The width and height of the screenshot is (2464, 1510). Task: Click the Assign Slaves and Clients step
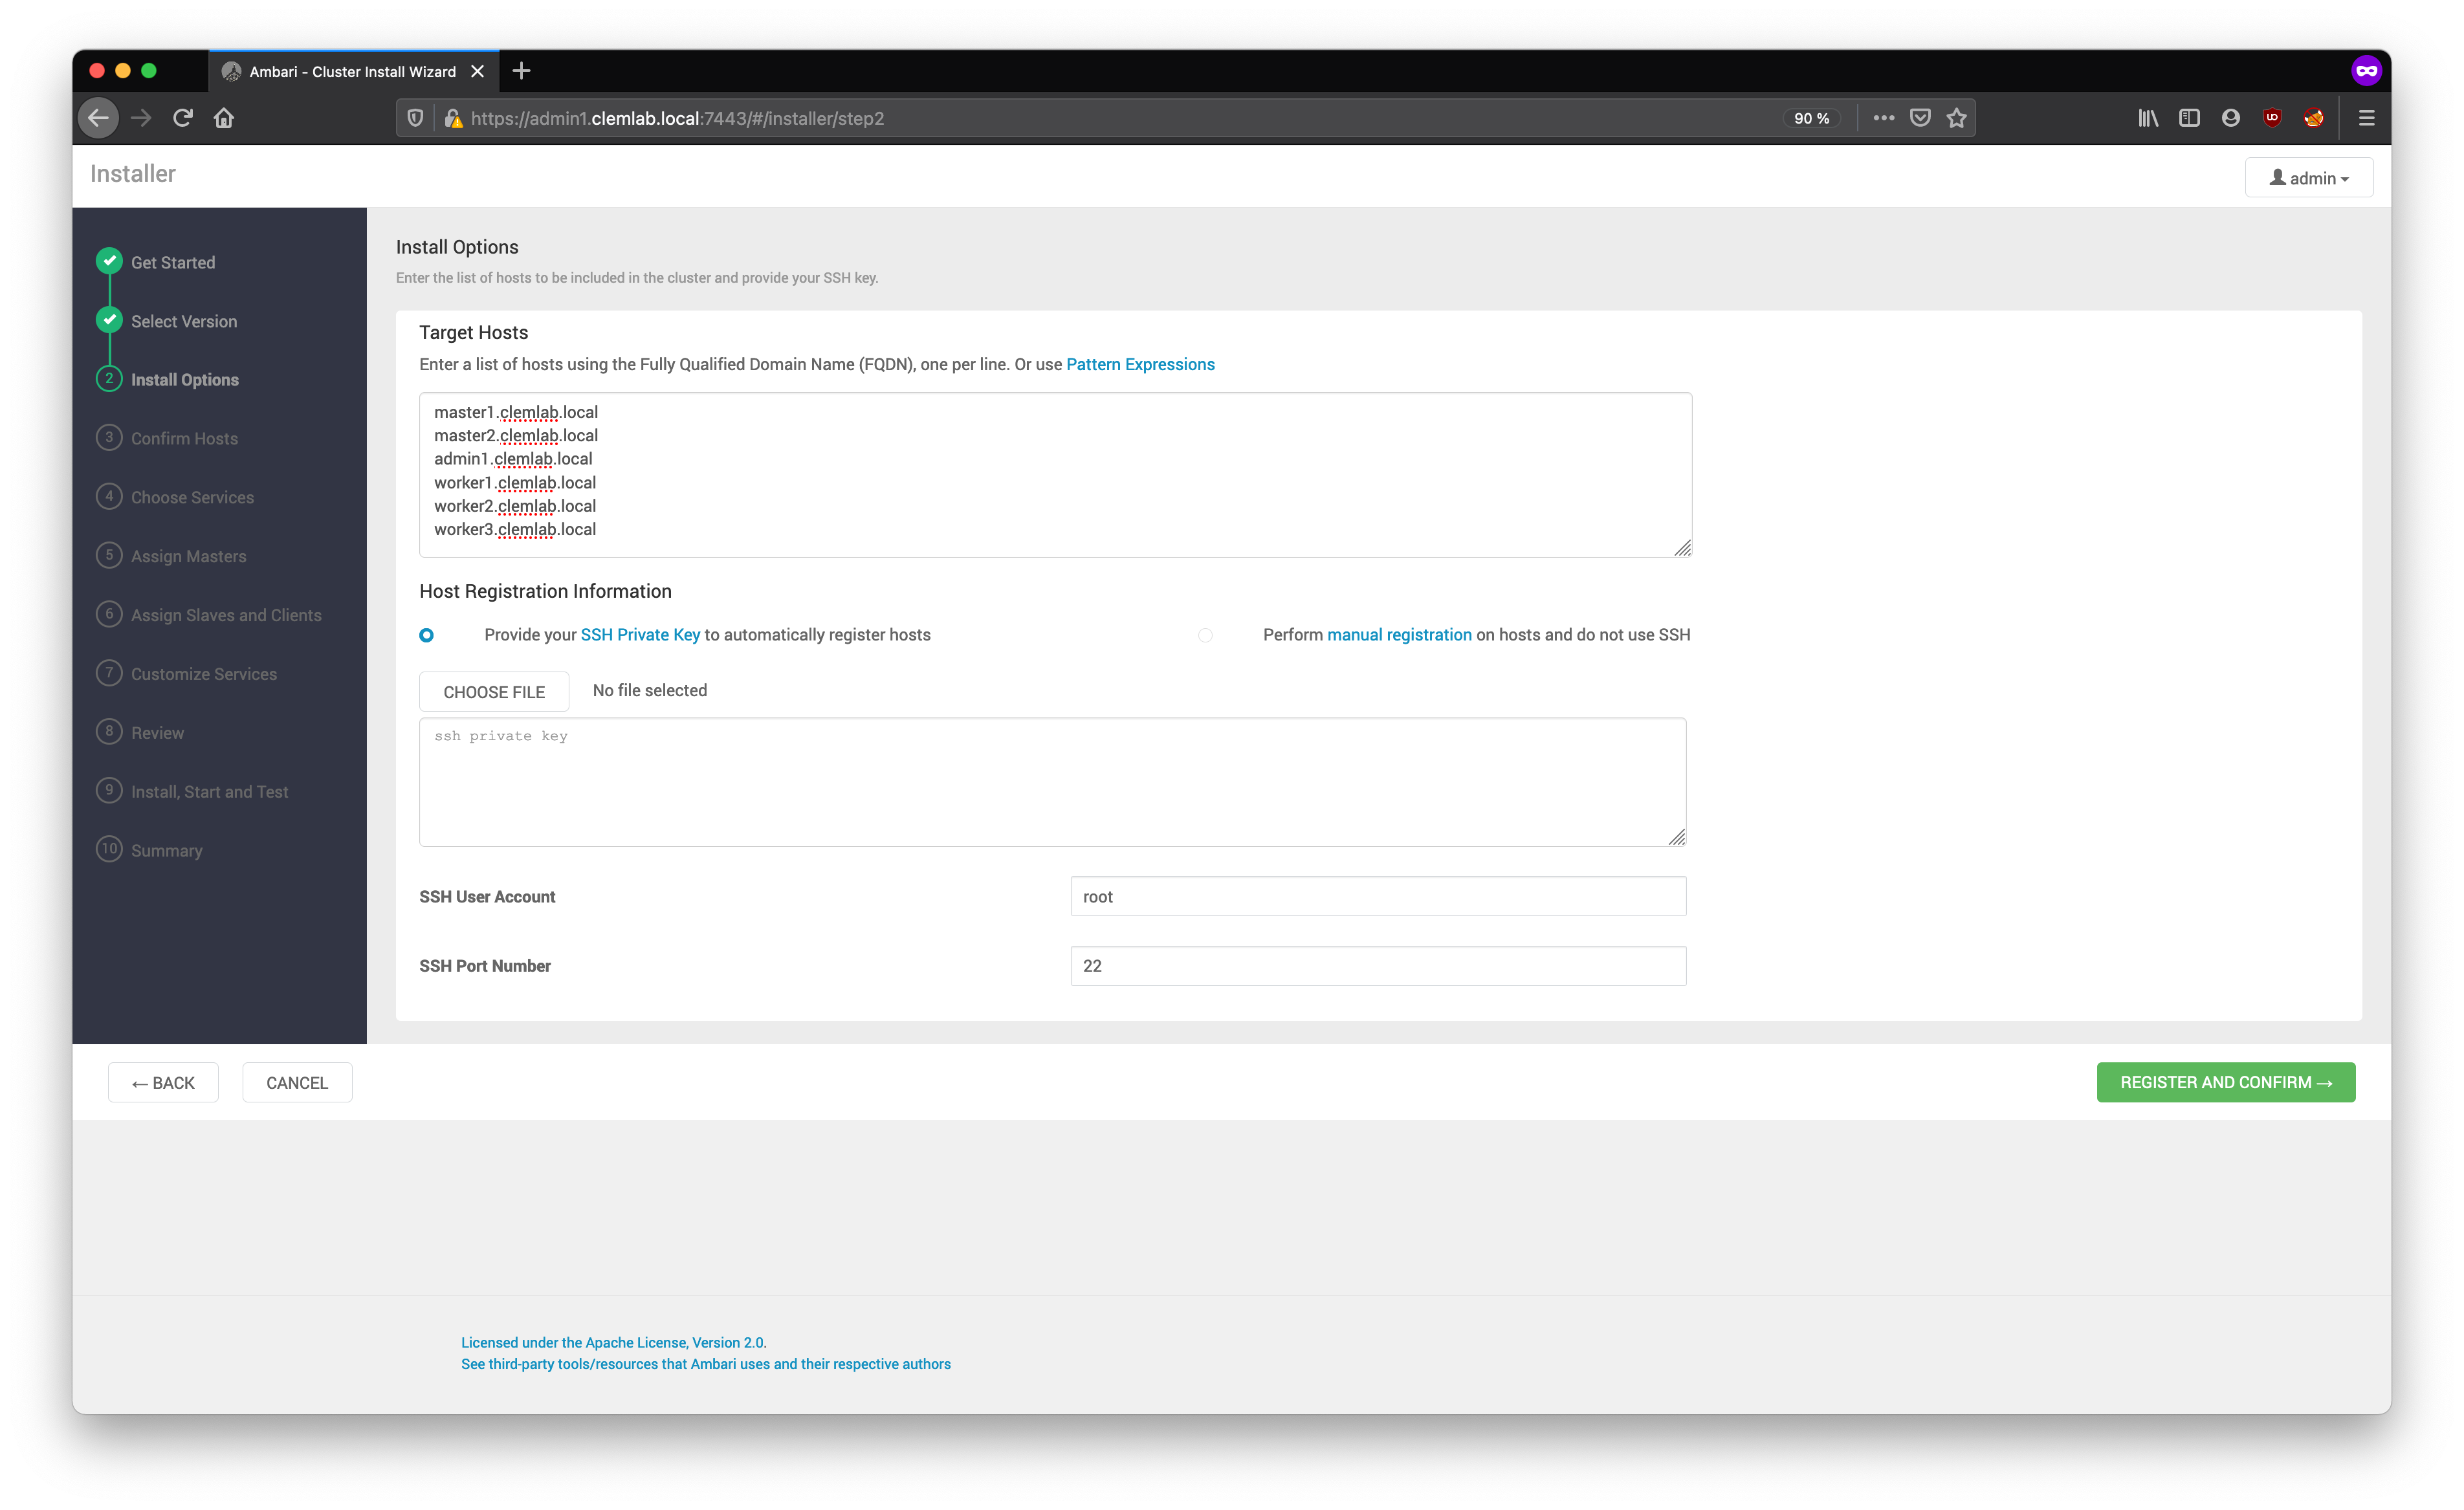[x=226, y=615]
